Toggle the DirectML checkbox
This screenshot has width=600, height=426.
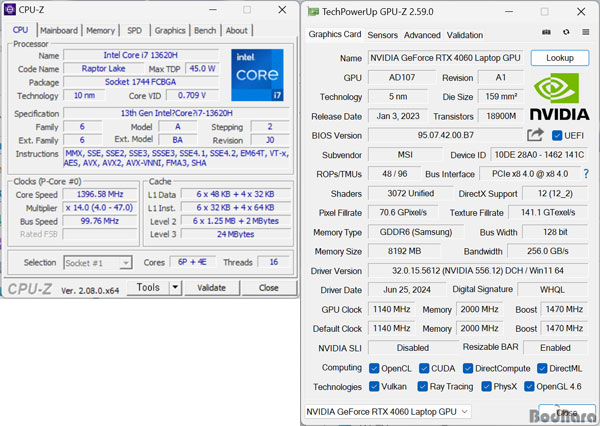point(542,368)
